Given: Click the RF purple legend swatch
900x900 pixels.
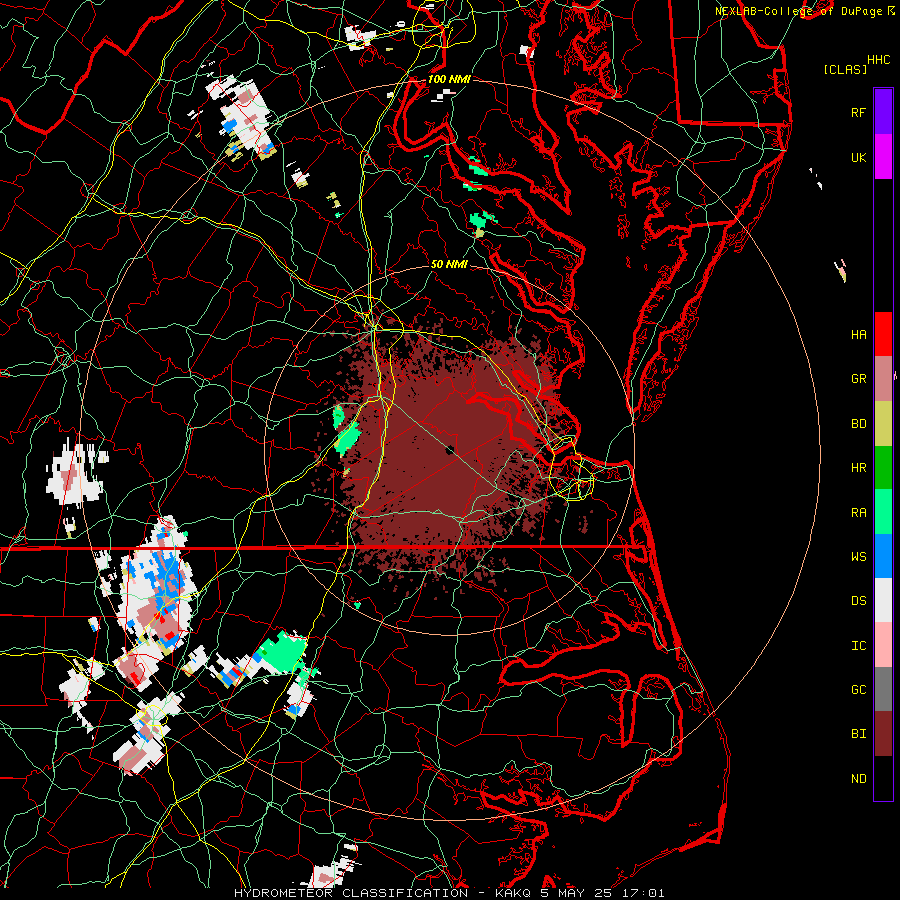Looking at the screenshot, I should (x=883, y=112).
